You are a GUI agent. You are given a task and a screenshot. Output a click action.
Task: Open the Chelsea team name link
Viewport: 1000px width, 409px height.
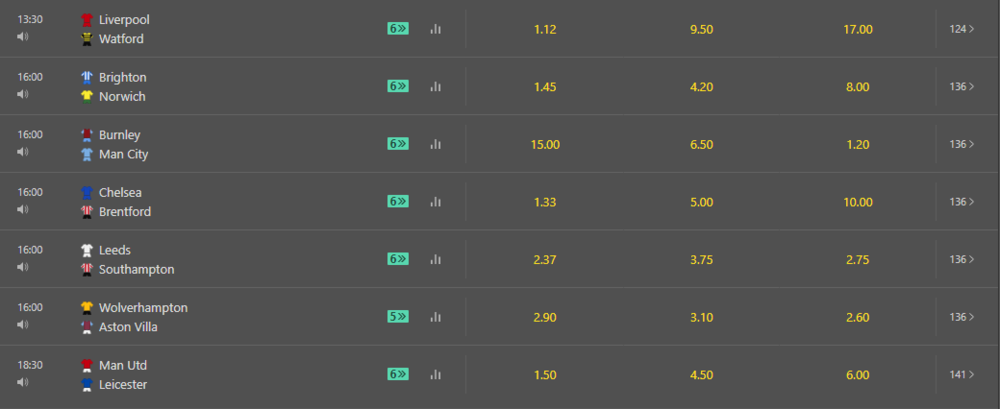coord(121,193)
